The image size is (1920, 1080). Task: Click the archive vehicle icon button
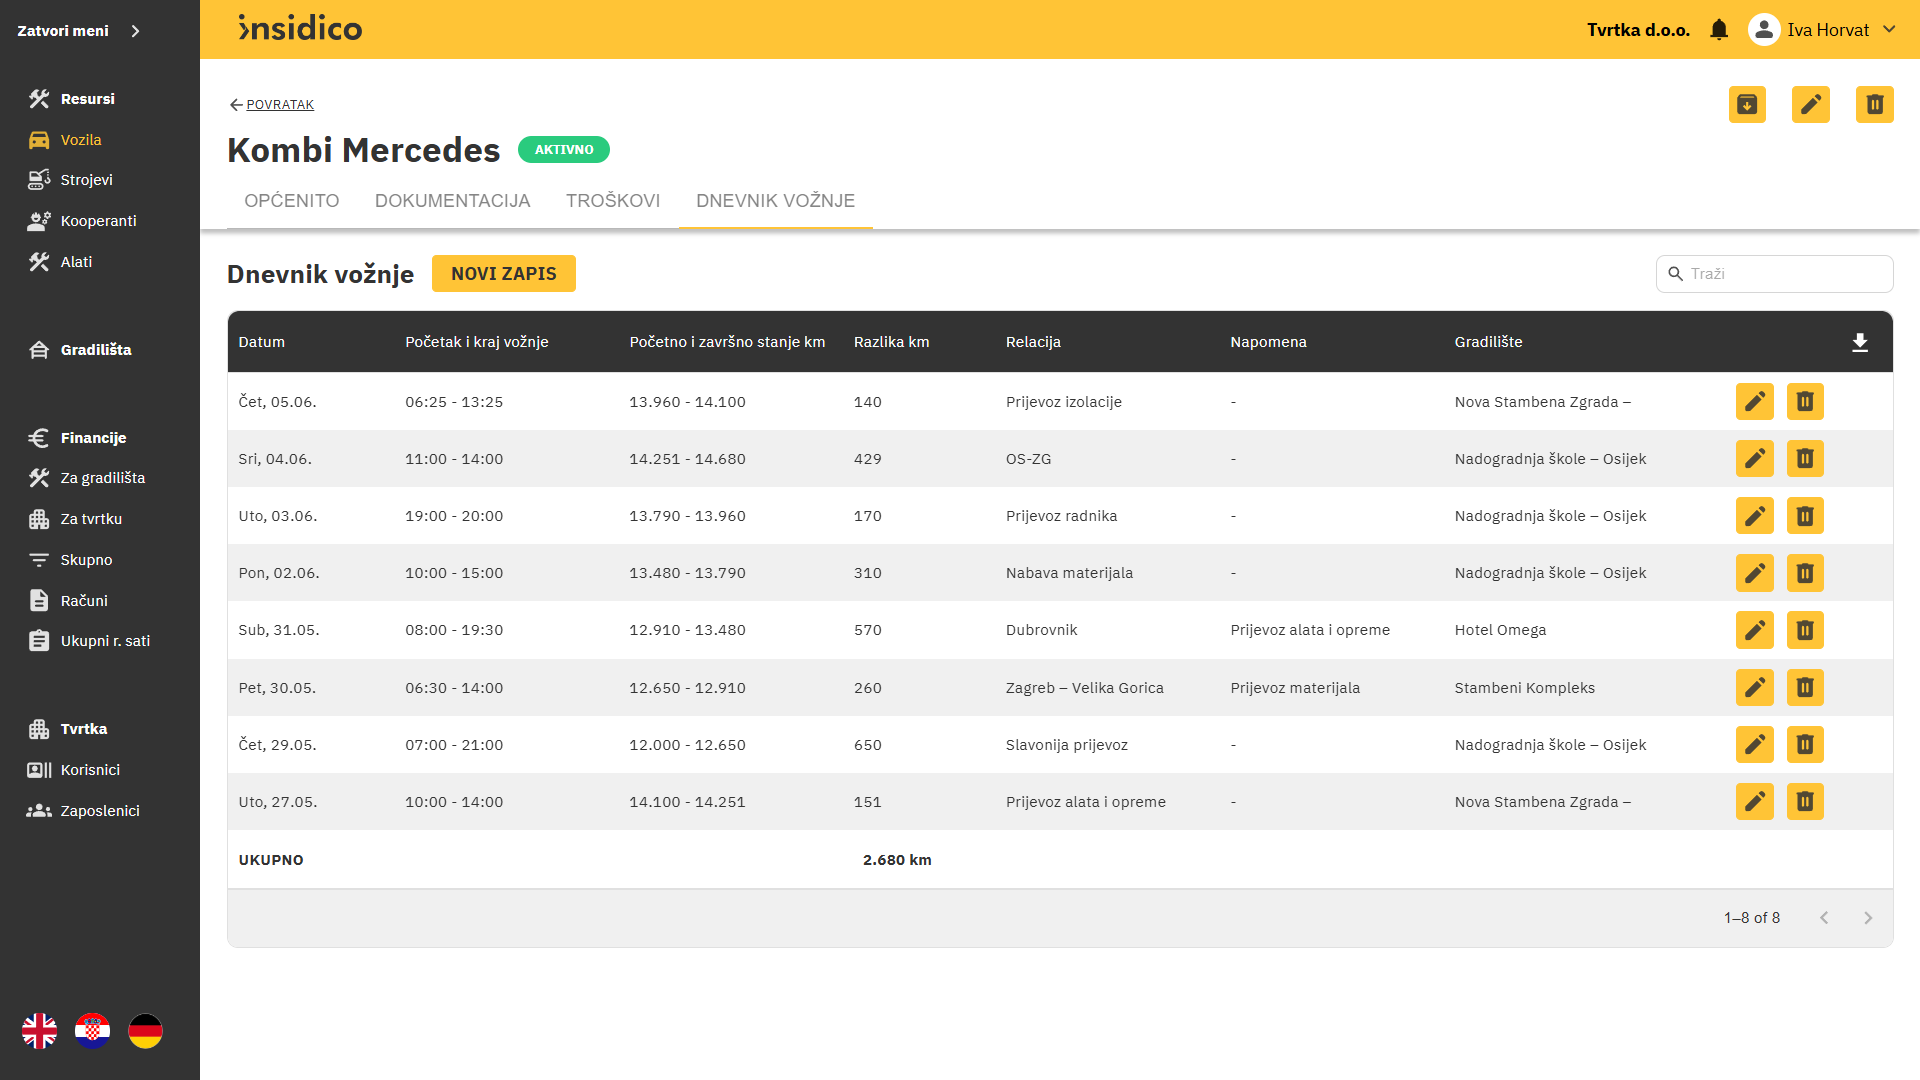click(x=1747, y=104)
